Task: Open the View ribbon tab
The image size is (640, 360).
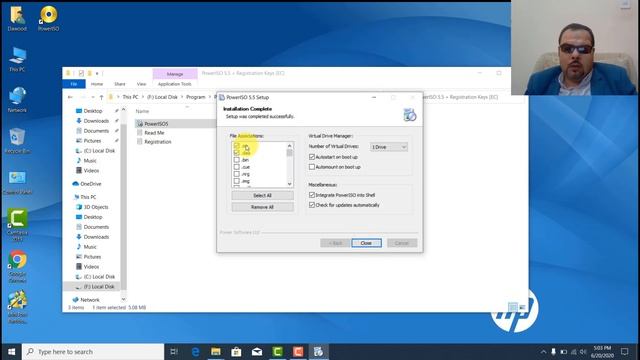Action: [141, 84]
